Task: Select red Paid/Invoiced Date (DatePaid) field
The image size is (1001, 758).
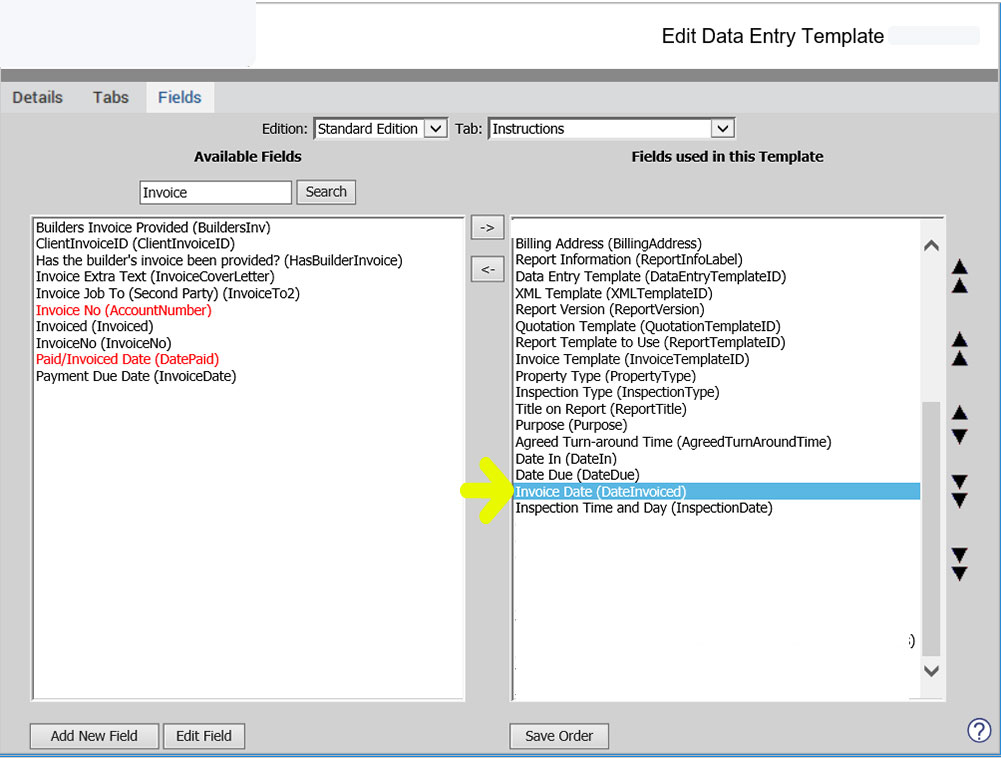Action: pos(127,359)
